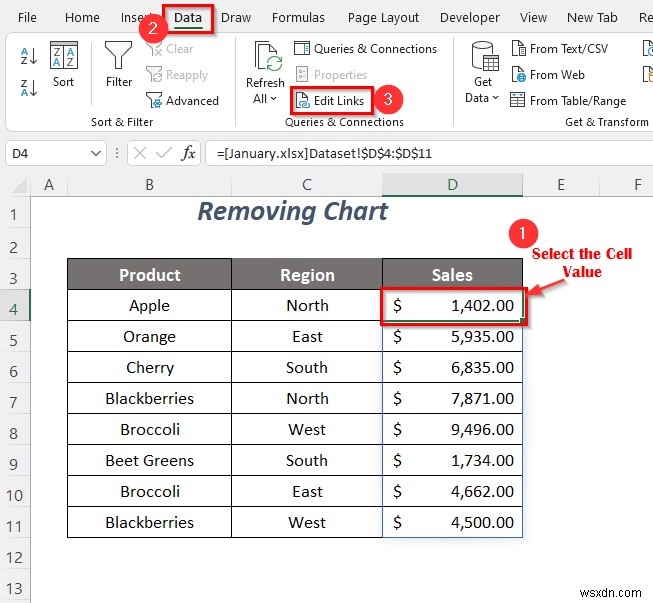Import From Table/Range
This screenshot has height=603, width=653.
(x=568, y=101)
